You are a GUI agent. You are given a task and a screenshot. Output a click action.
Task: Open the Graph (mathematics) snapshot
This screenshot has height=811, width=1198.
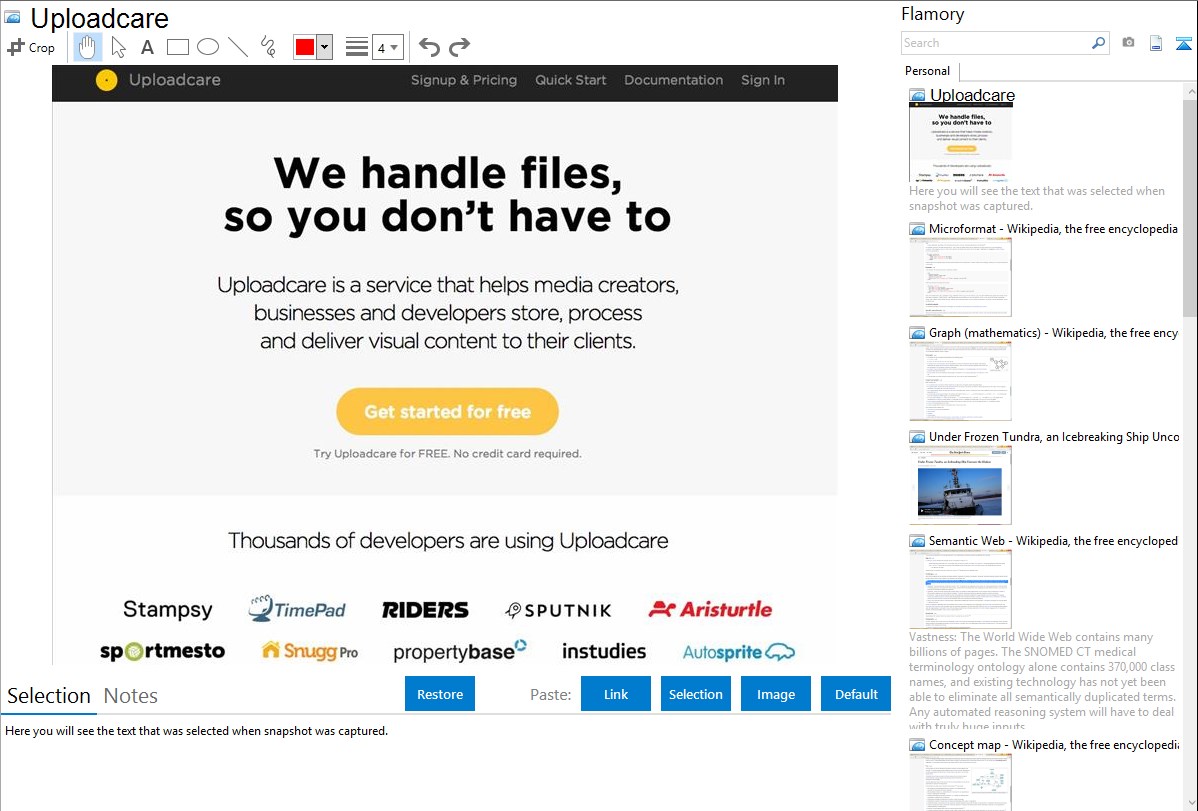[x=1053, y=333]
